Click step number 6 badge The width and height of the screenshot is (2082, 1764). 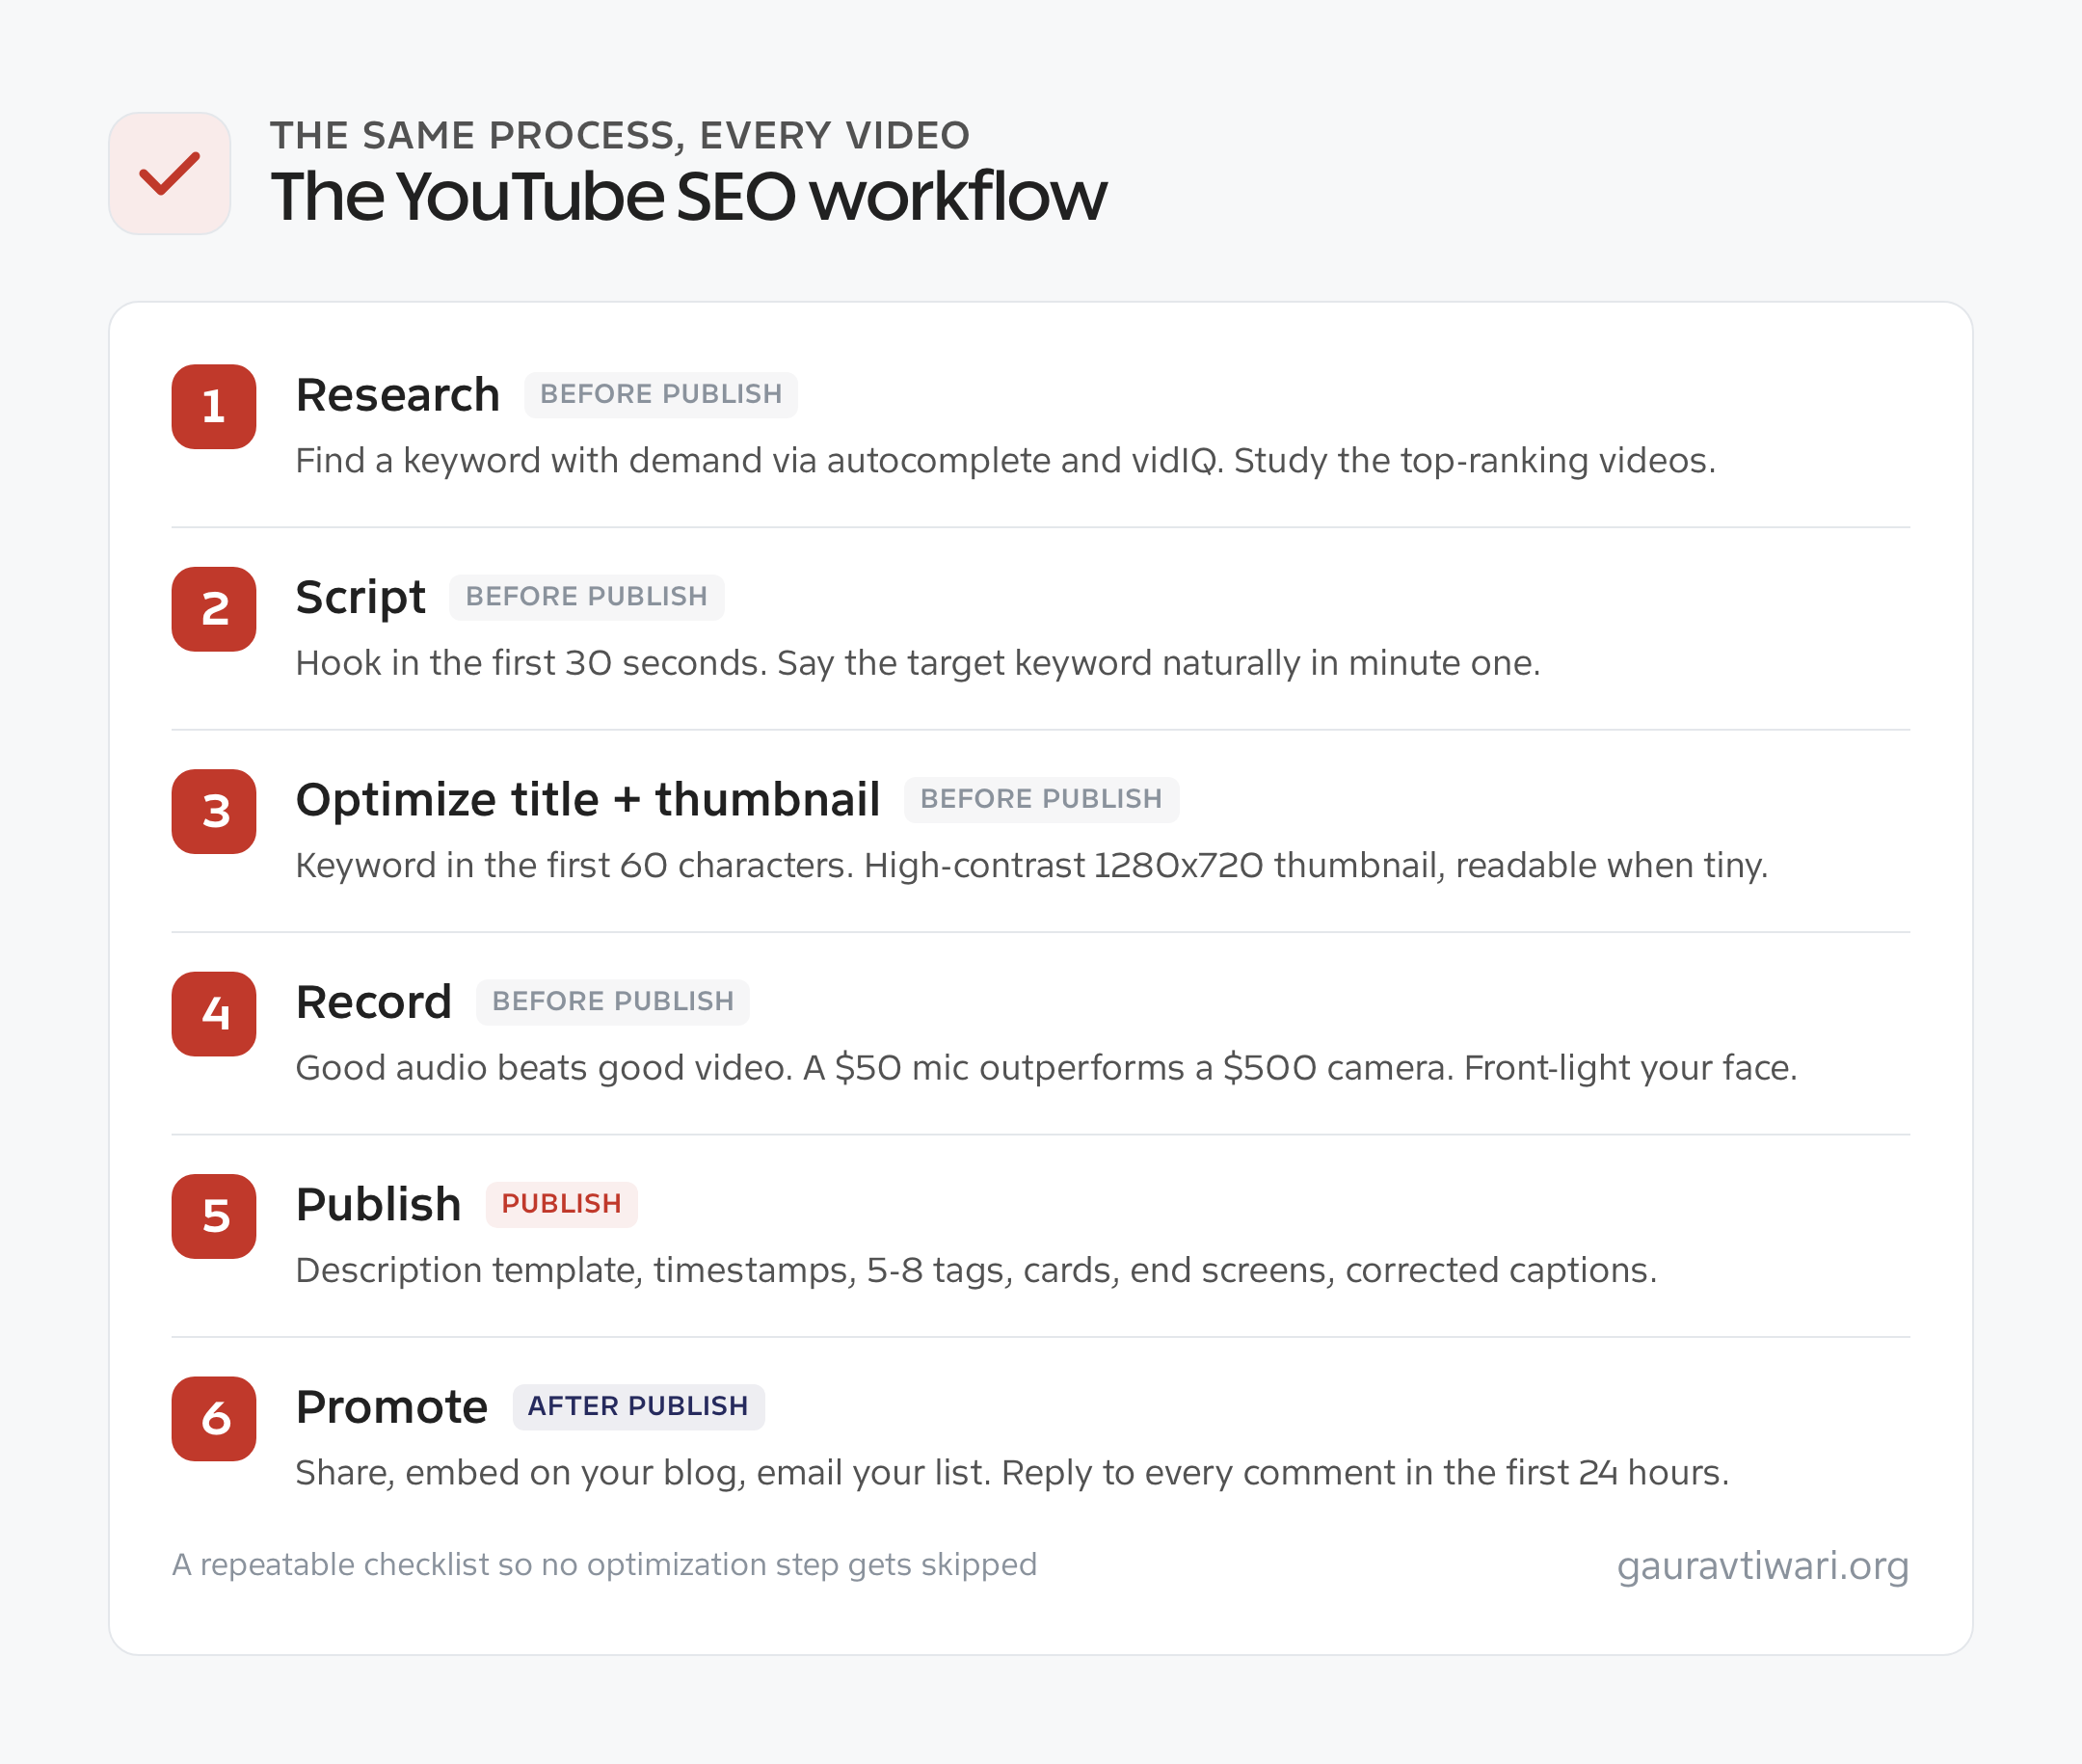214,1419
